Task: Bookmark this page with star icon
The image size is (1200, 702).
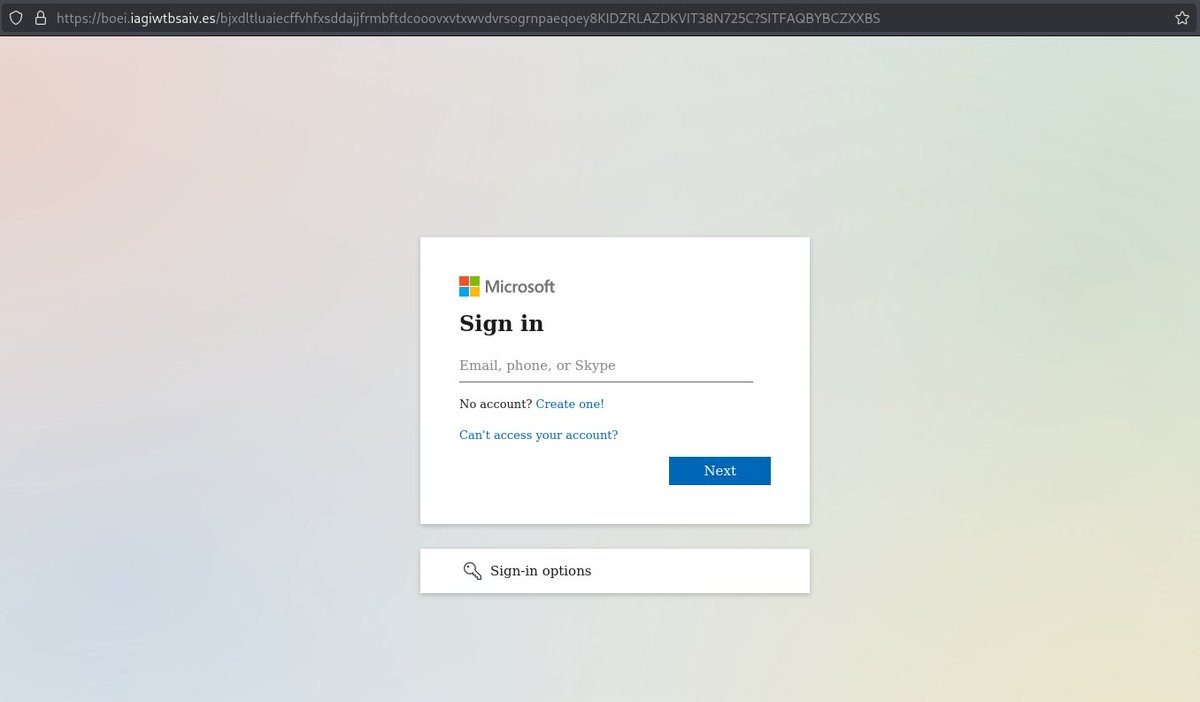Action: 1181,18
